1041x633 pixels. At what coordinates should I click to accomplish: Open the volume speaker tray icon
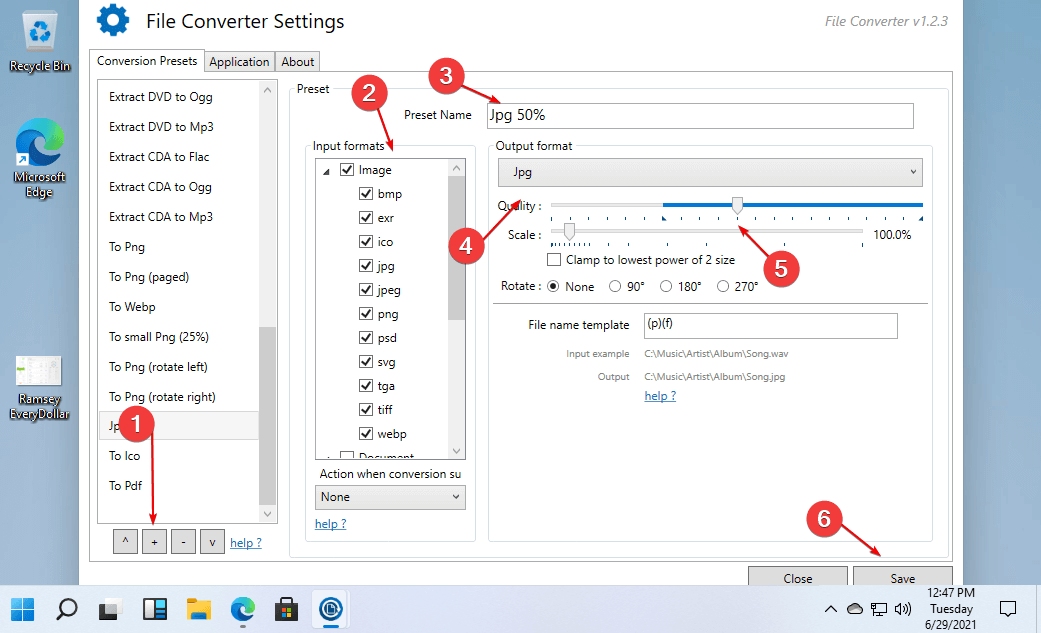(903, 608)
